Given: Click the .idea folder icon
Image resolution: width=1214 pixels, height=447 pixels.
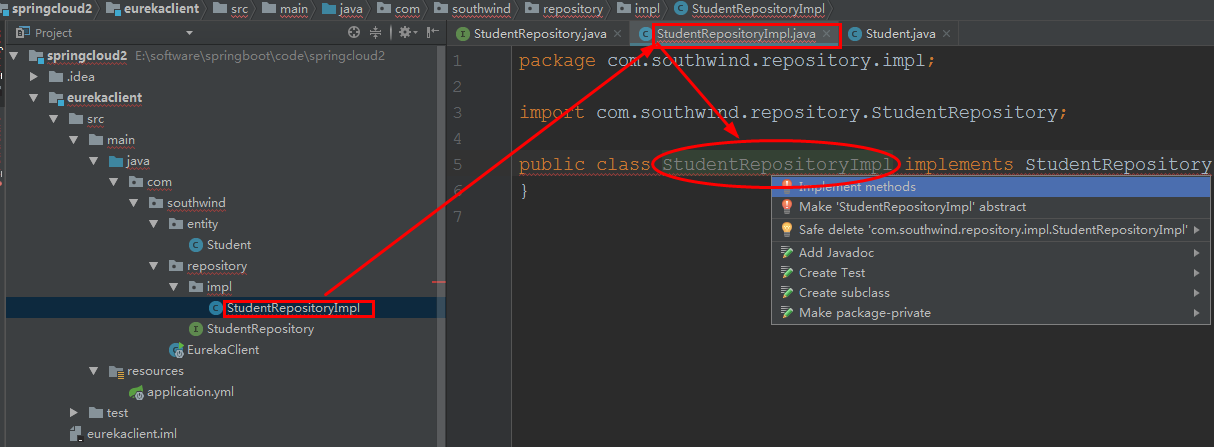Looking at the screenshot, I should (x=56, y=76).
